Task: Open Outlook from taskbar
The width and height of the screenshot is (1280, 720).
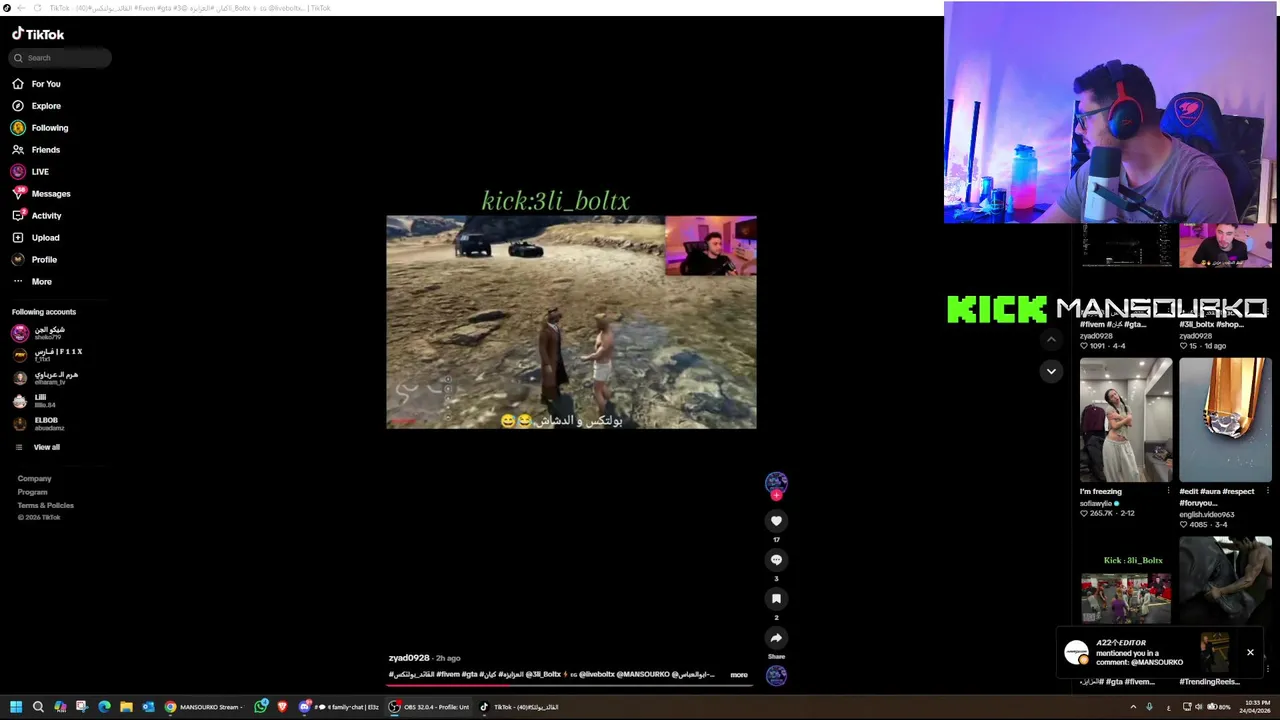Action: point(148,707)
